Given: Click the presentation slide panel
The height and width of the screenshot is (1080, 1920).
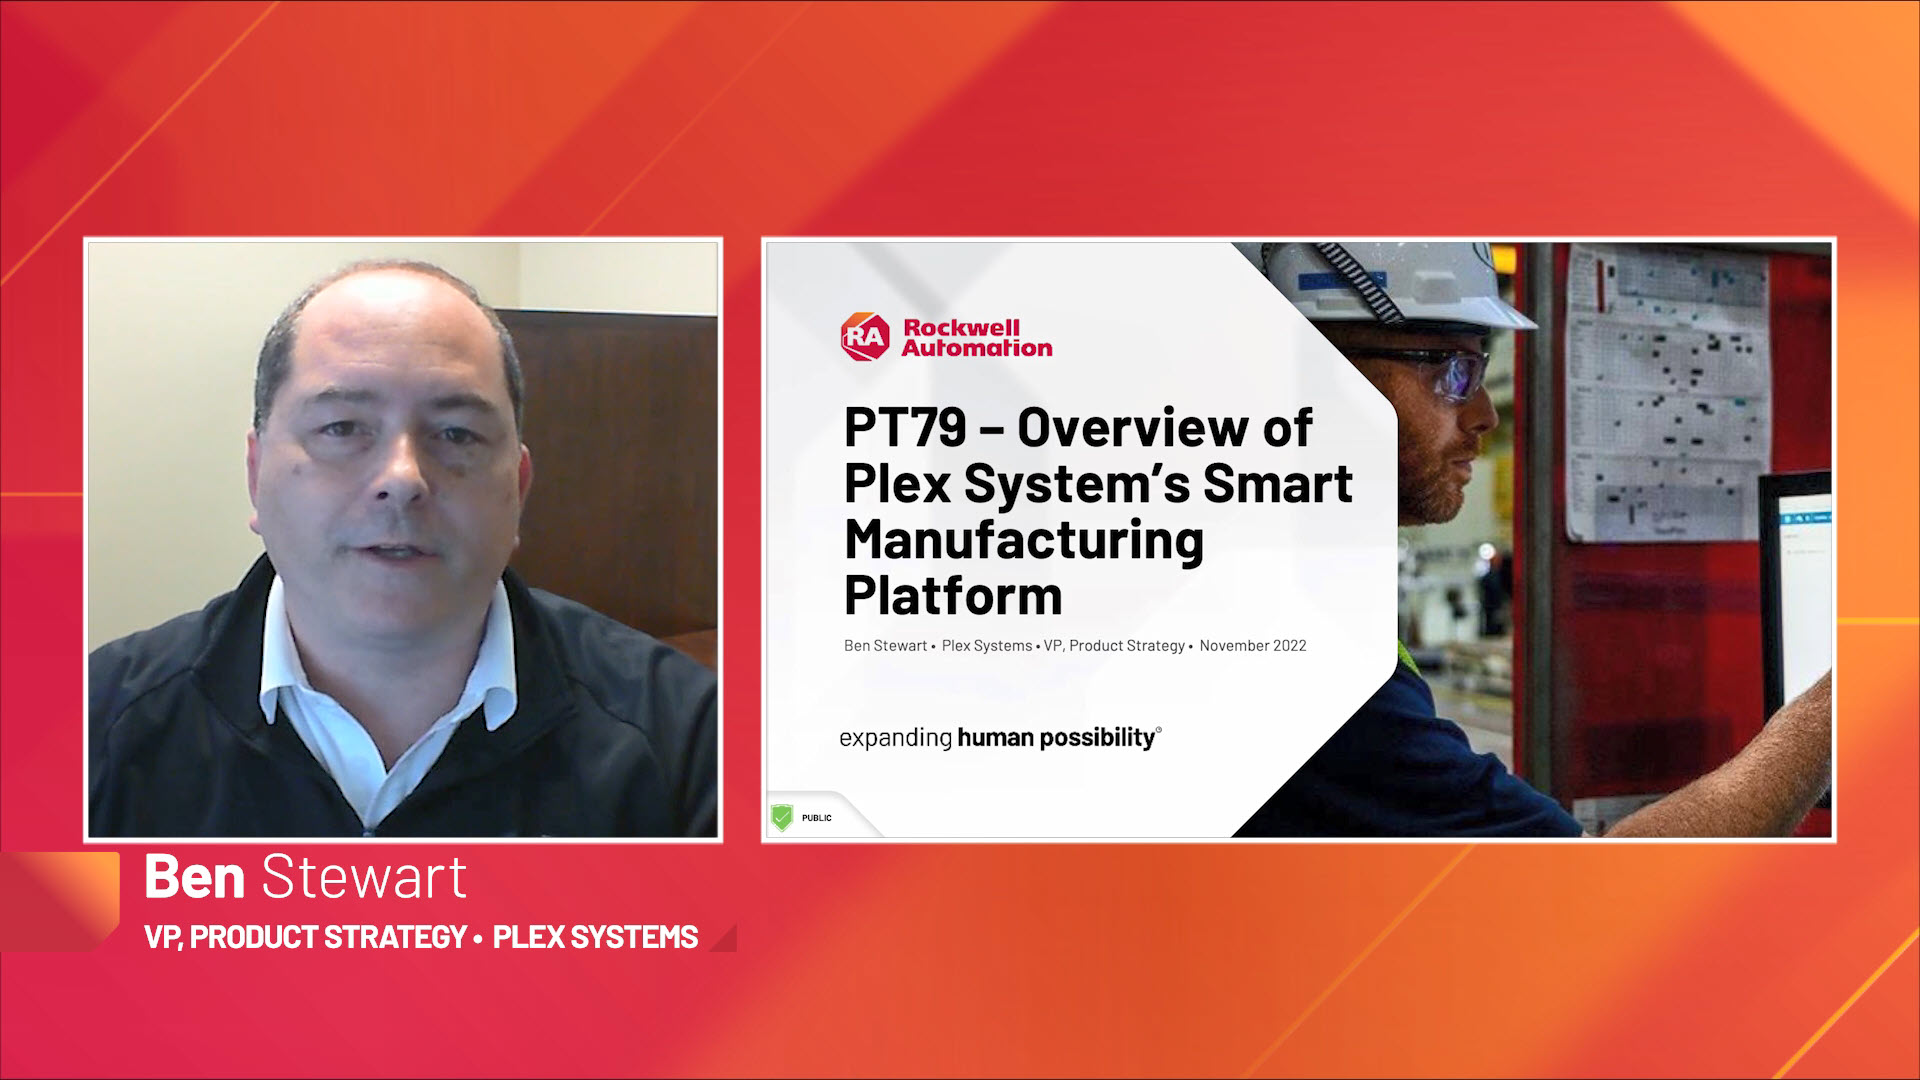Looking at the screenshot, I should point(1298,540).
